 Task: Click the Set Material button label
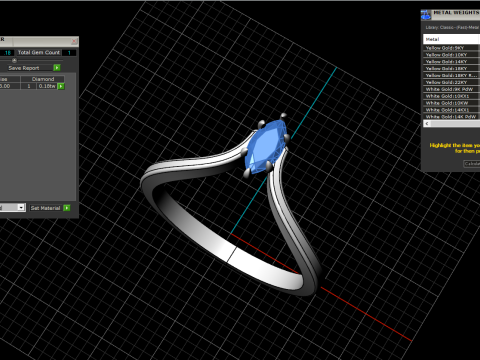coord(45,208)
